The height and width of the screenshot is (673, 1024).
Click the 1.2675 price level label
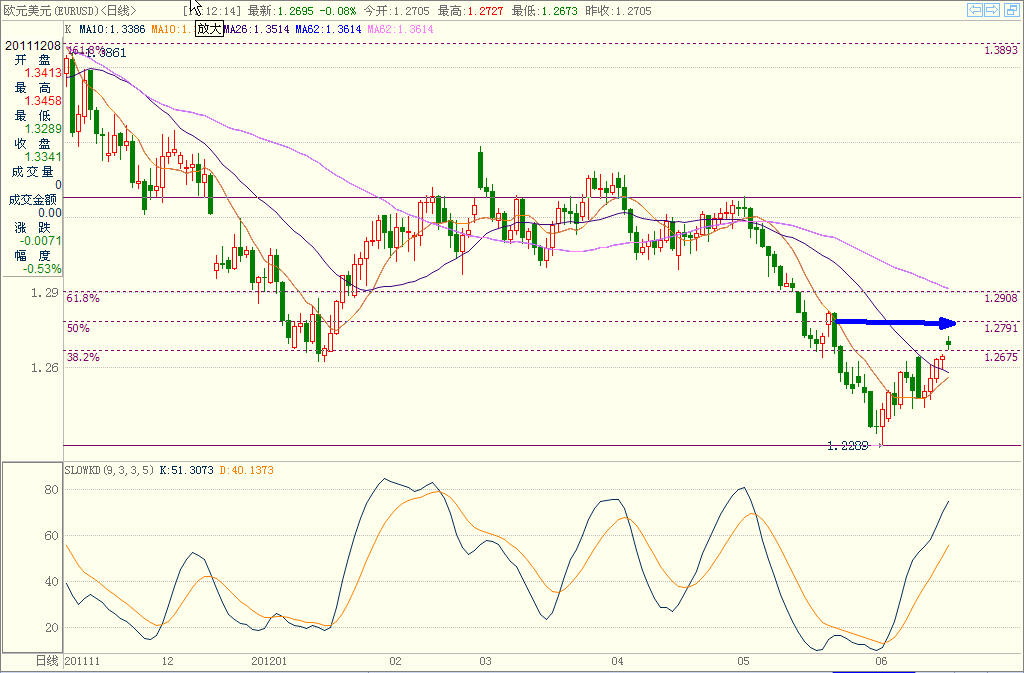pyautogui.click(x=1001, y=357)
